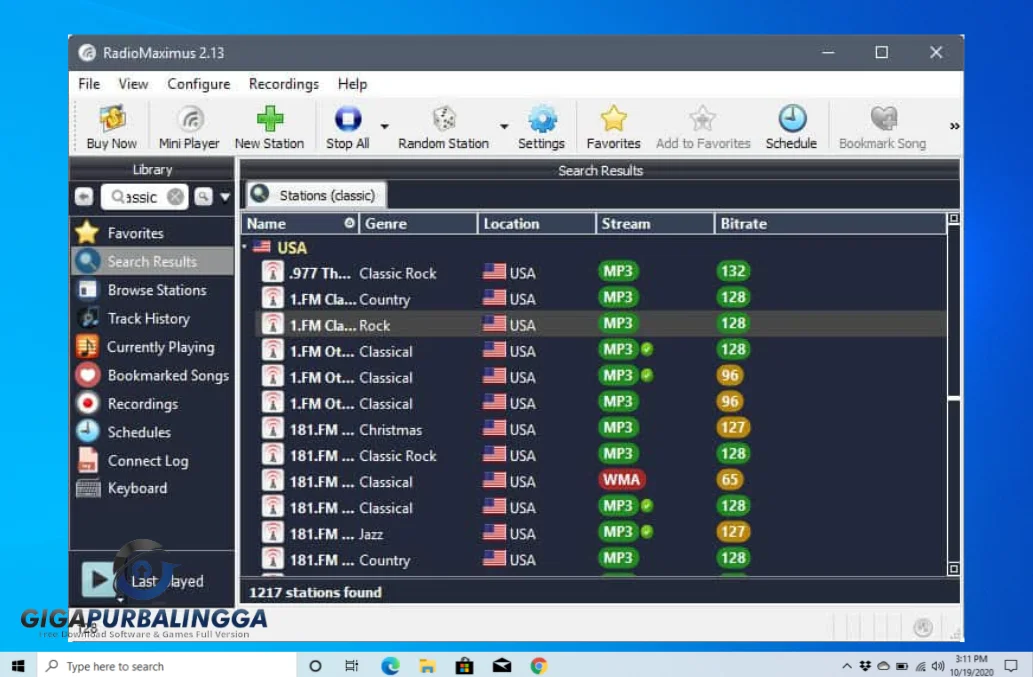This screenshot has width=1033, height=677.
Task: Open the Schedule clock tool
Action: point(791,127)
